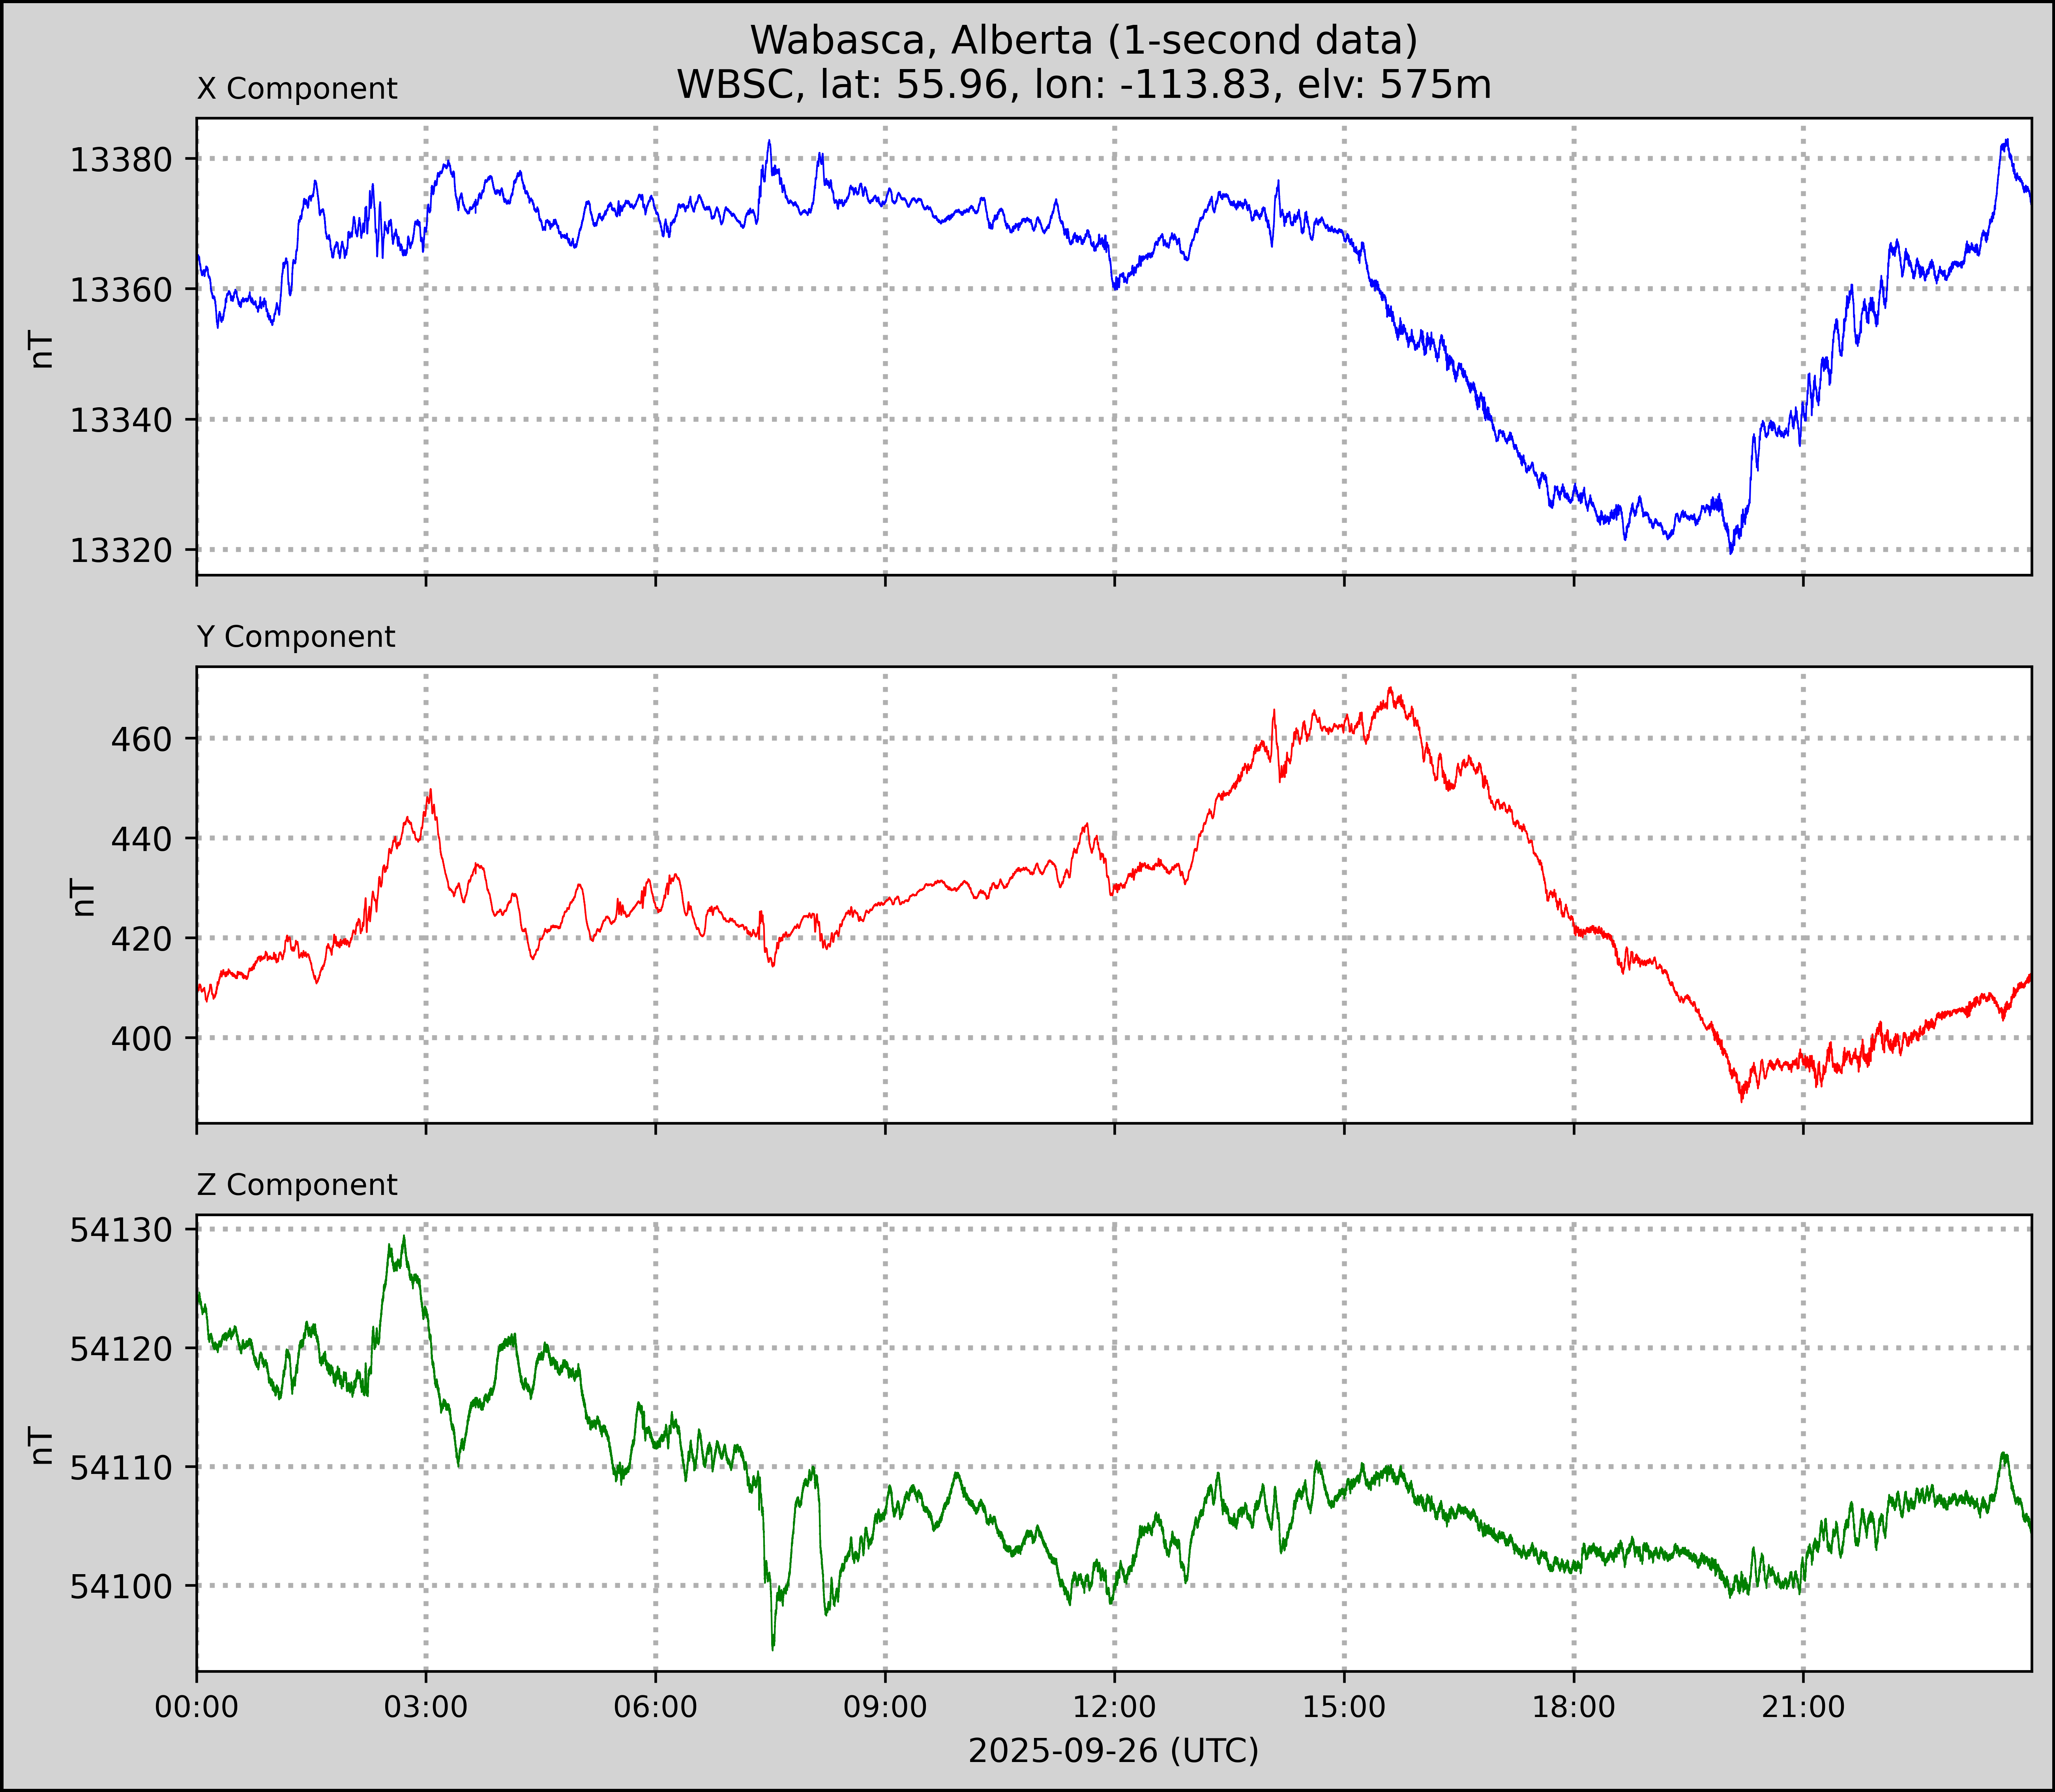Click the 12:00 time axis label

1115,1707
